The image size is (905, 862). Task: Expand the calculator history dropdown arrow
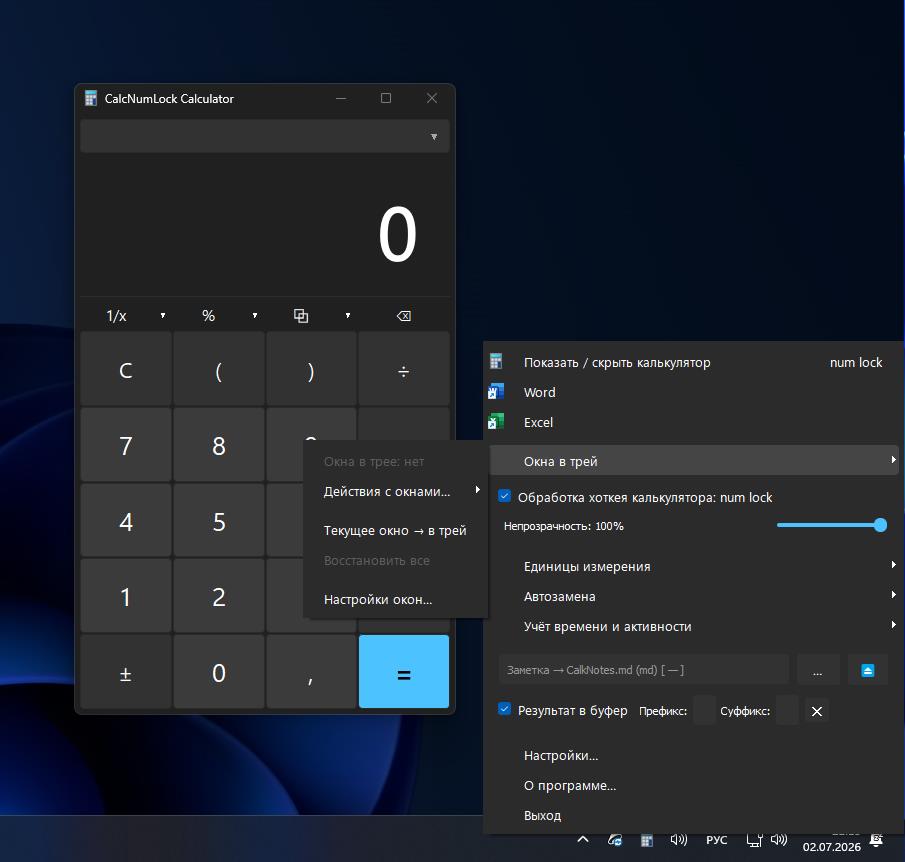click(x=434, y=137)
